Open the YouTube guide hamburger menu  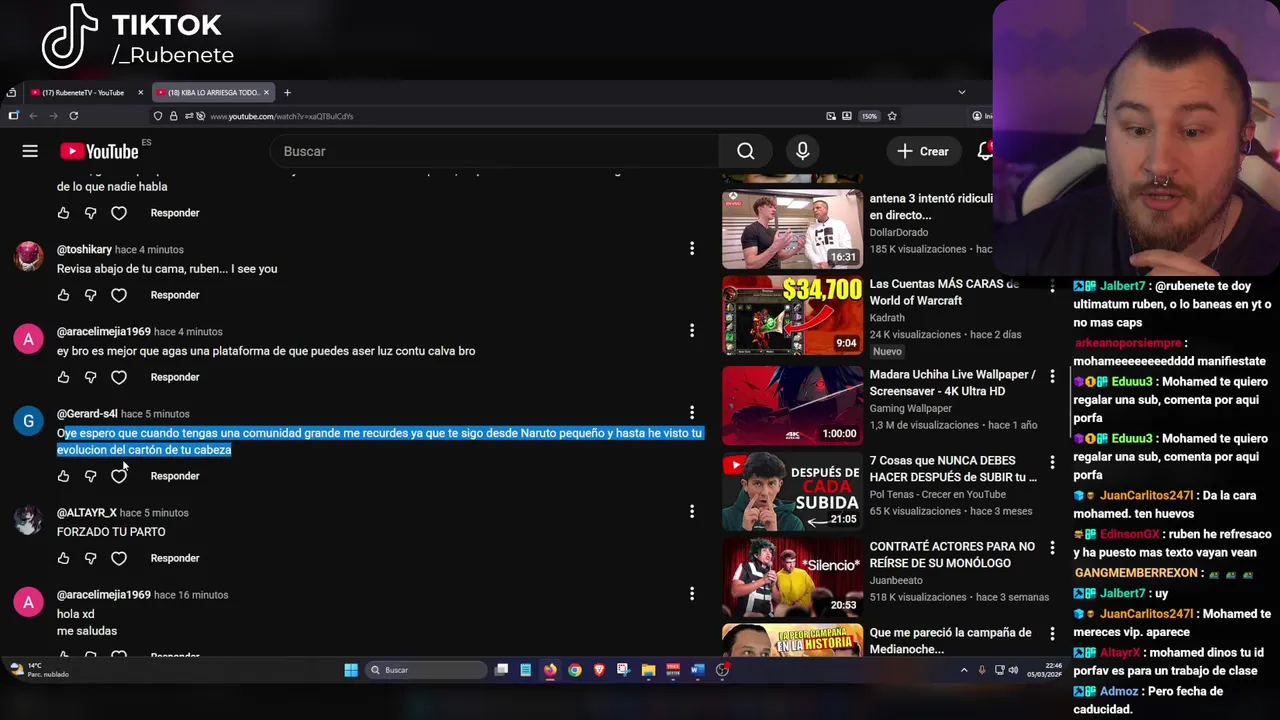tap(30, 151)
